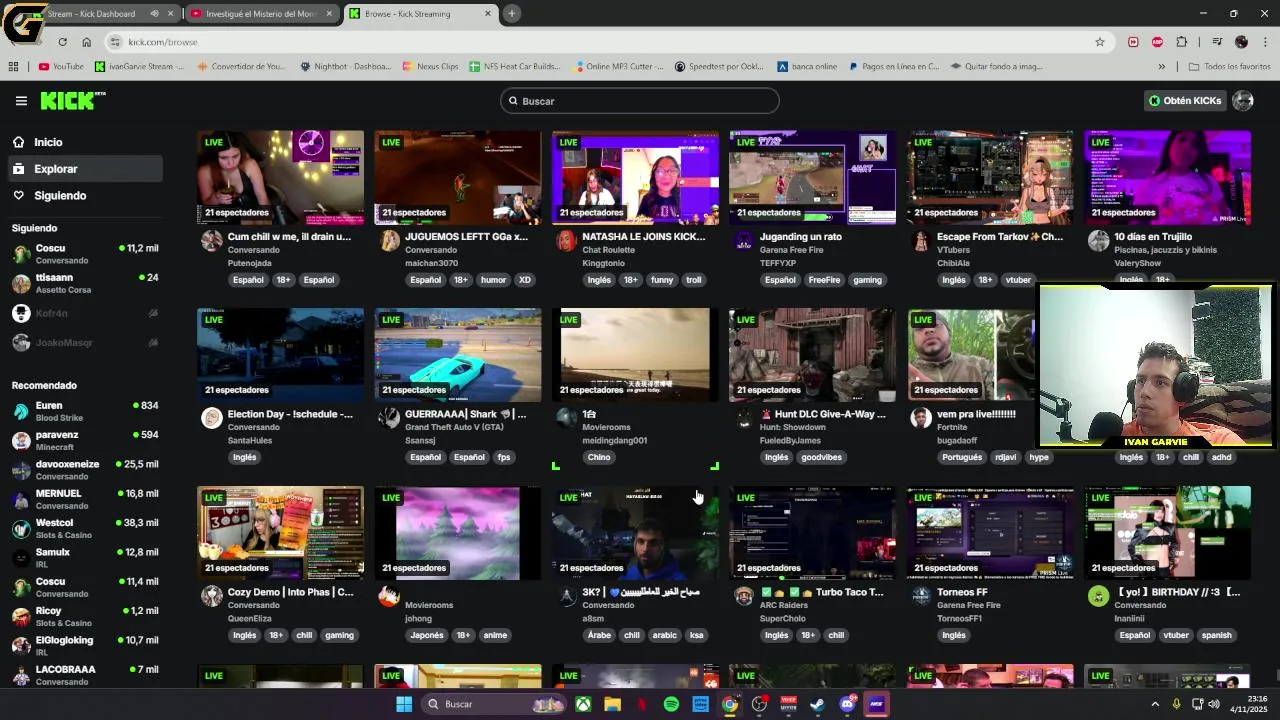
Task: Open the user profile avatar at top right
Action: pos(1243,100)
